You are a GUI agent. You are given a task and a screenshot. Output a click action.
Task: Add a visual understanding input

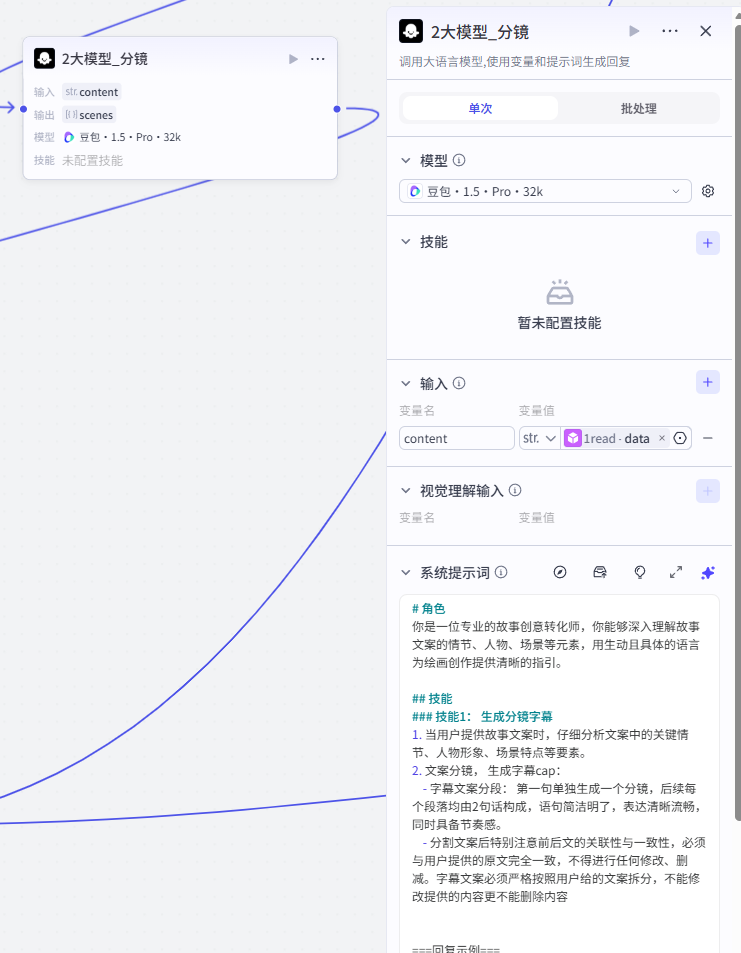pos(708,491)
